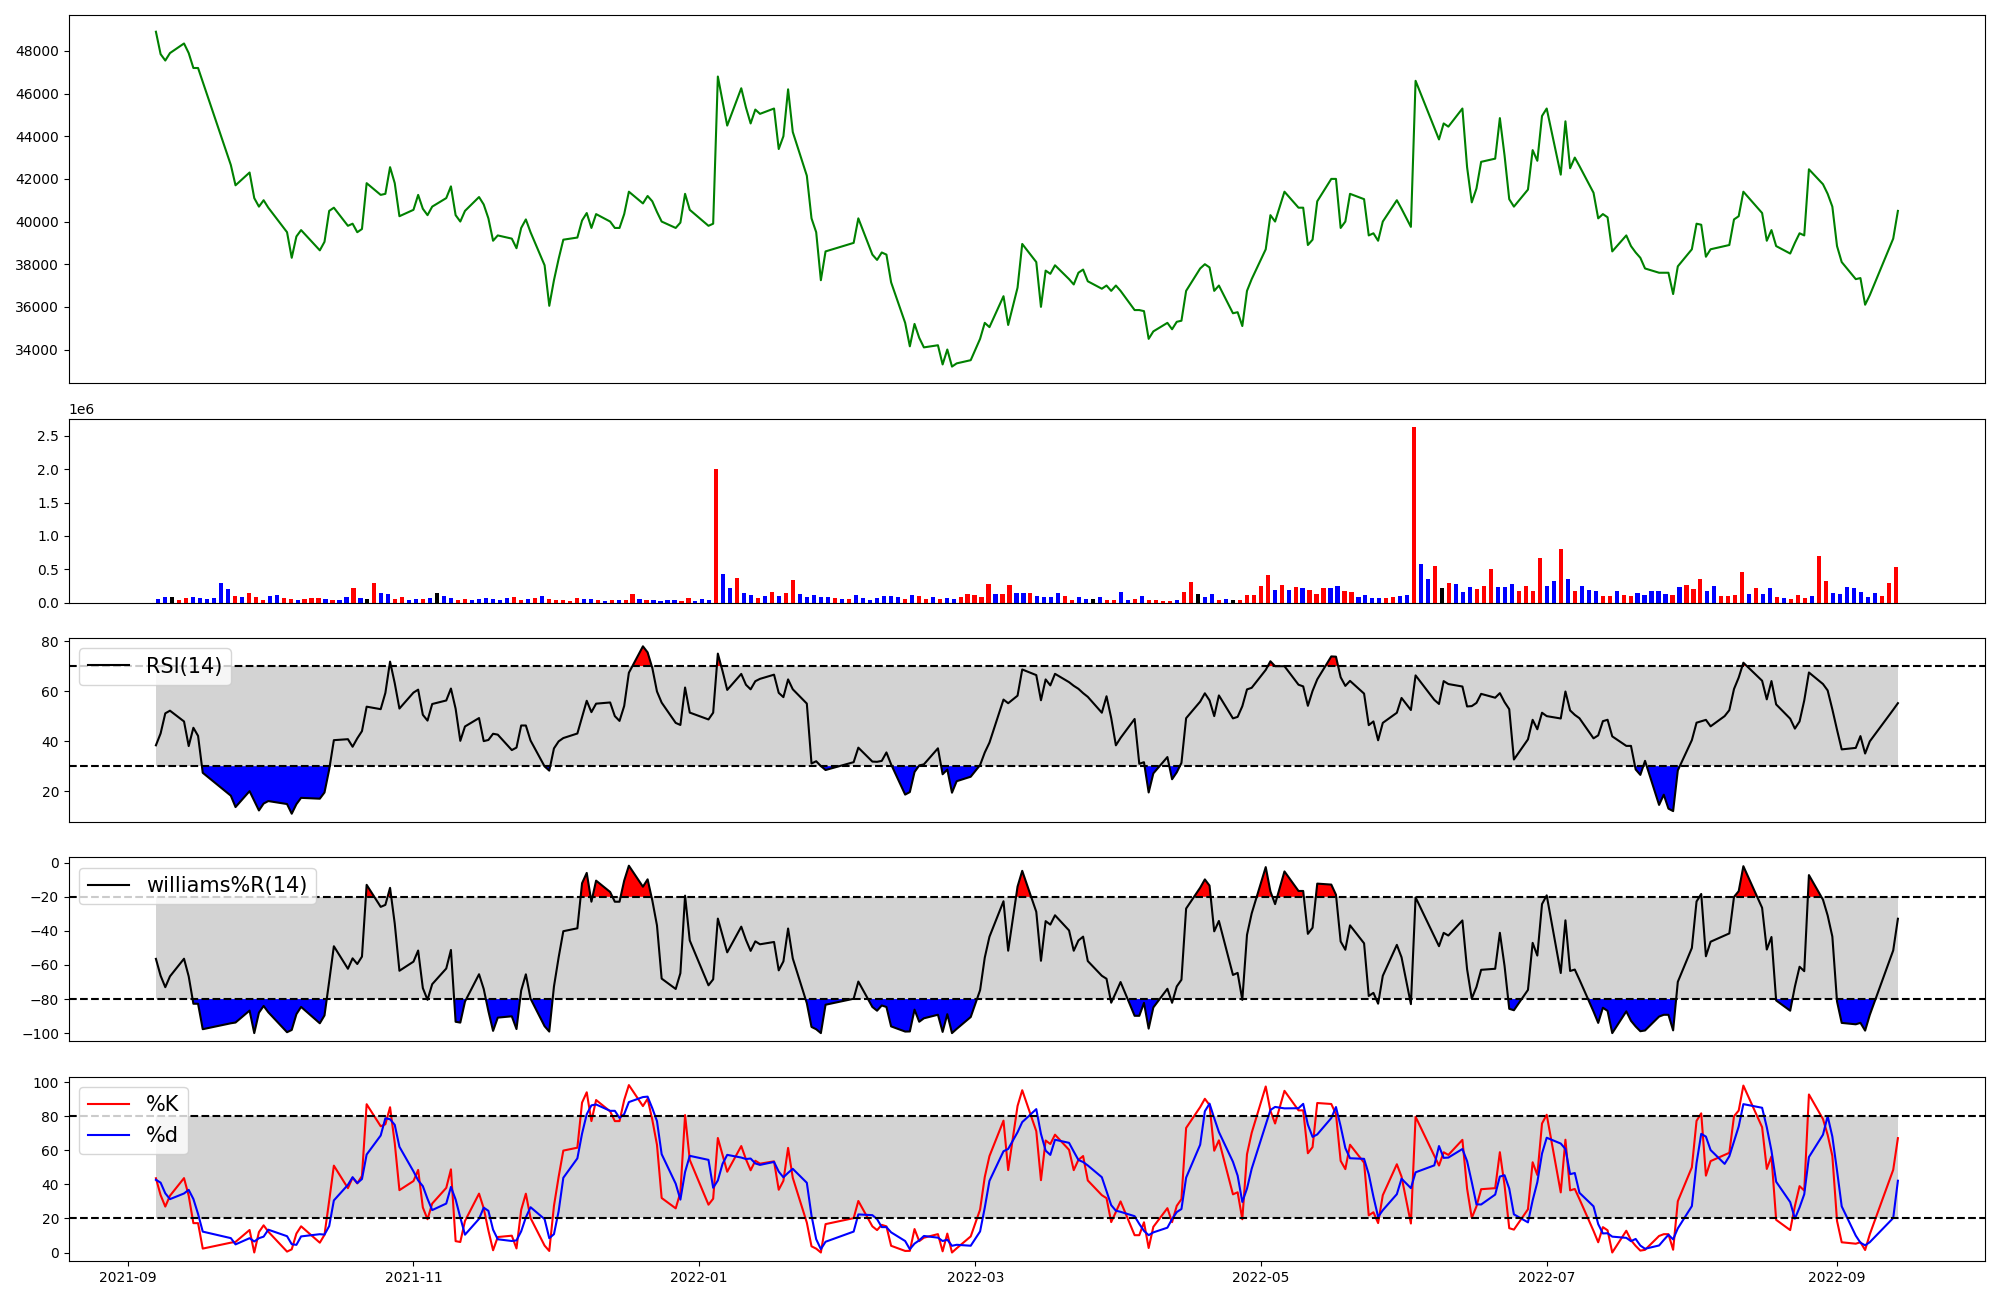Image resolution: width=2000 pixels, height=1300 pixels.
Task: Click the 2022-09 x-axis date label
Action: pos(1837,1277)
